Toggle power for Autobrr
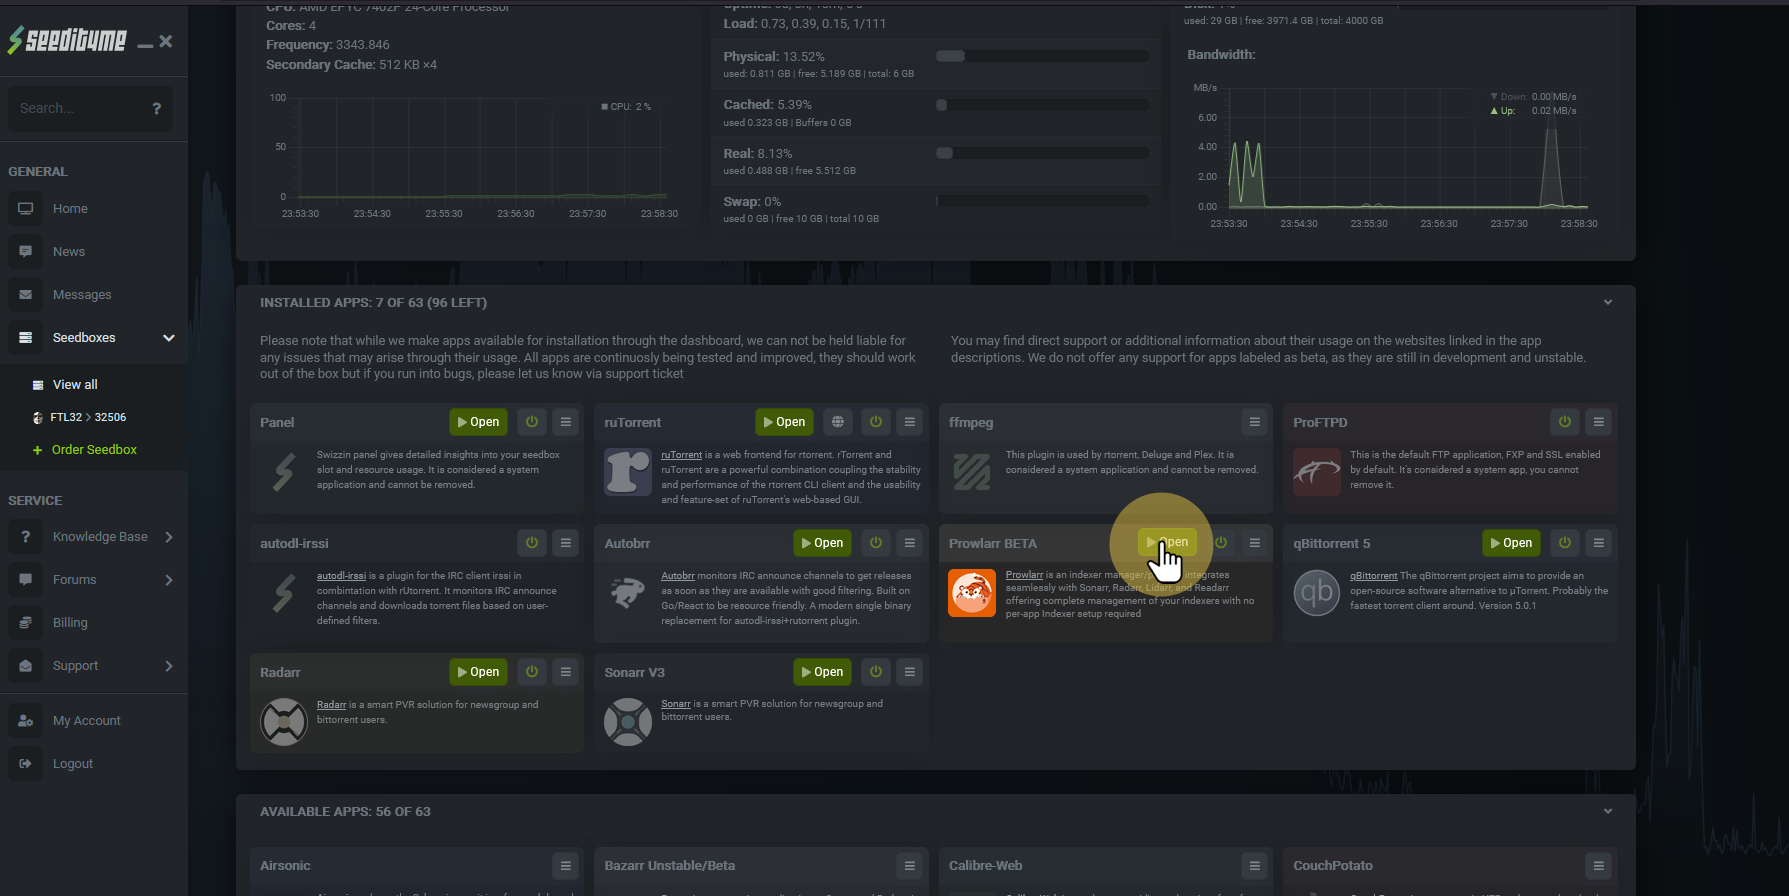Viewport: 1789px width, 896px height. [876, 543]
